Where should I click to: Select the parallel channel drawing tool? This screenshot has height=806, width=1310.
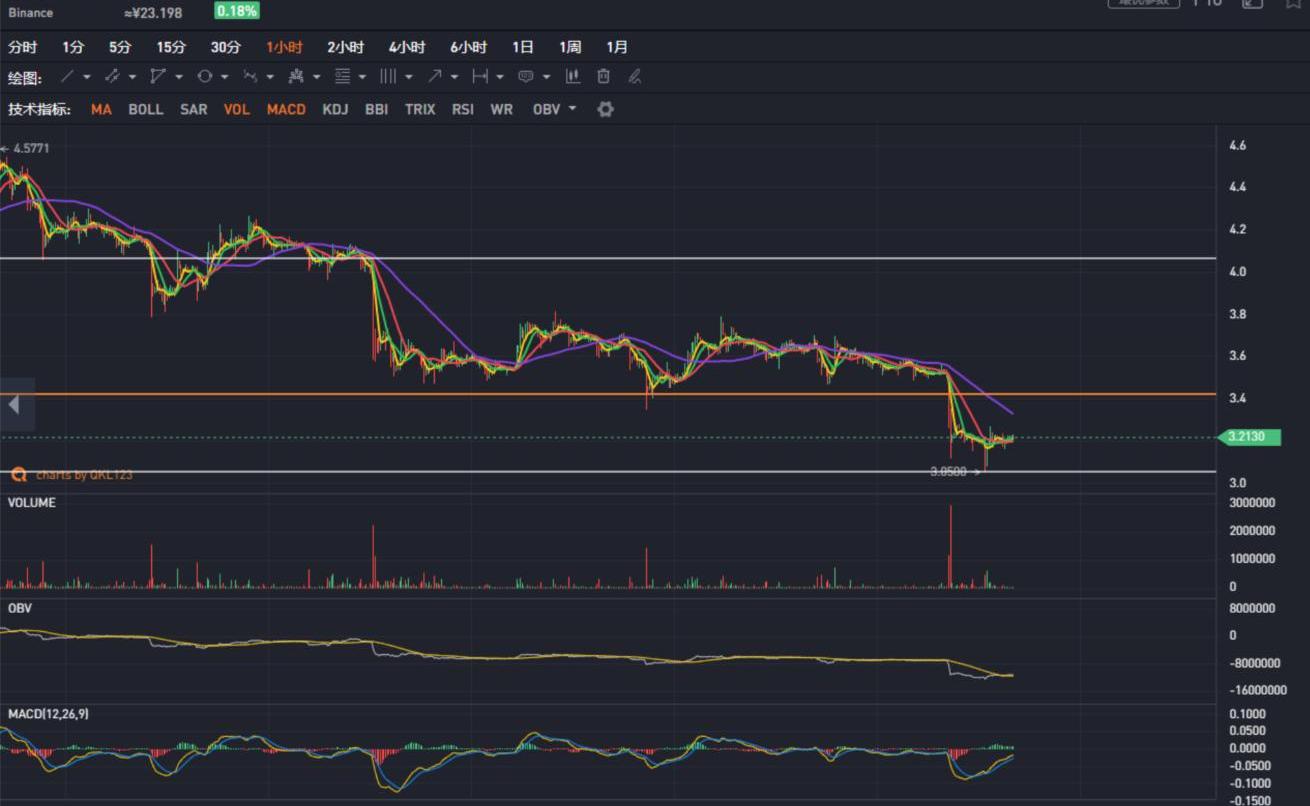pos(112,77)
